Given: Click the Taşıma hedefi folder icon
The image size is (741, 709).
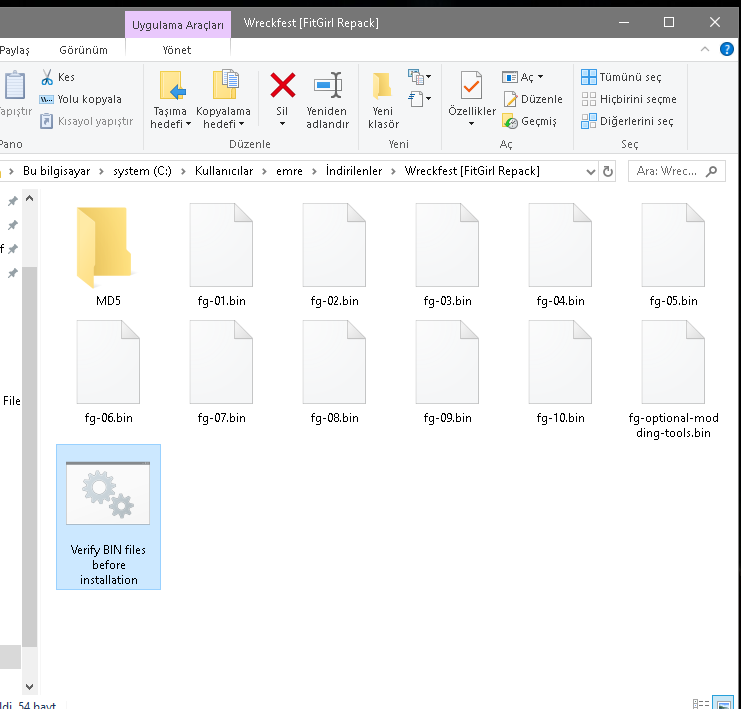Looking at the screenshot, I should pos(172,85).
